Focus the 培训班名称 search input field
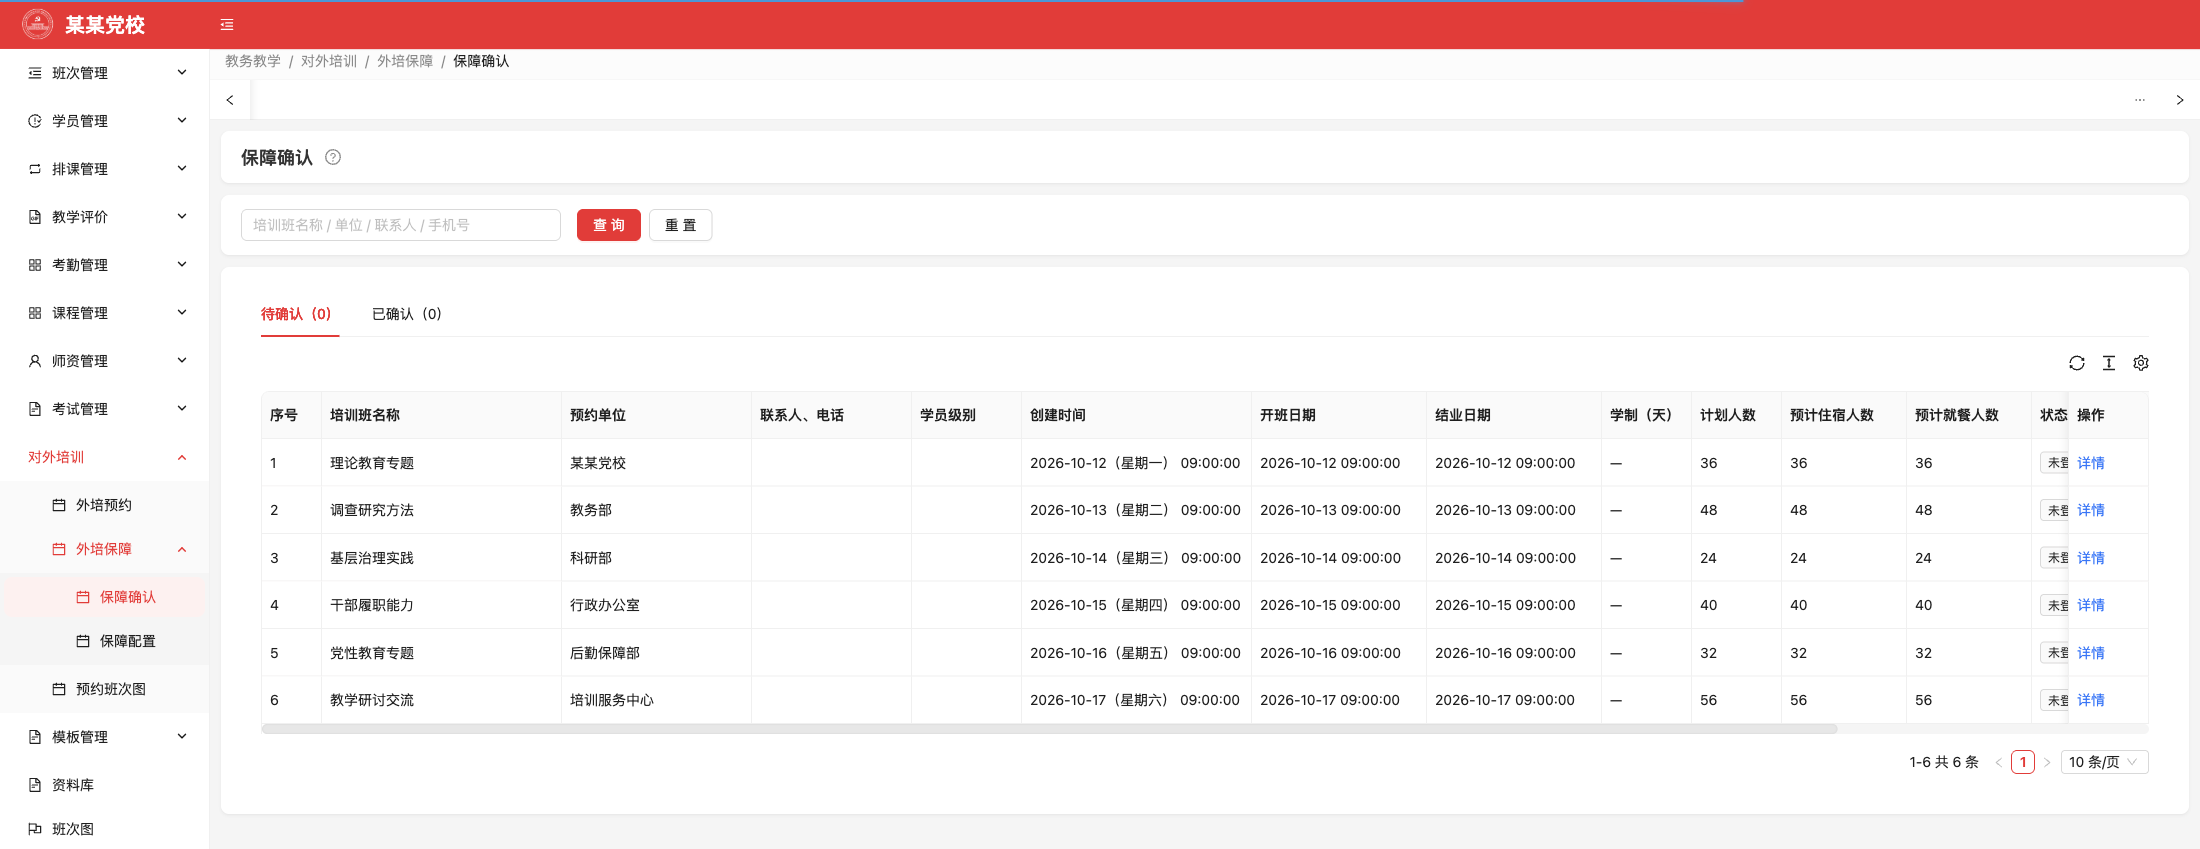This screenshot has width=2200, height=849. [401, 225]
